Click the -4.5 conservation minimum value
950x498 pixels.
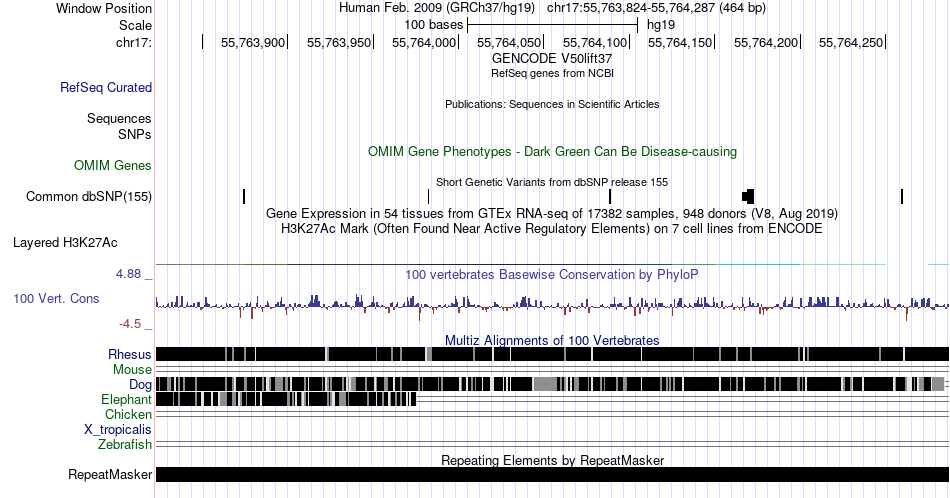(x=130, y=324)
